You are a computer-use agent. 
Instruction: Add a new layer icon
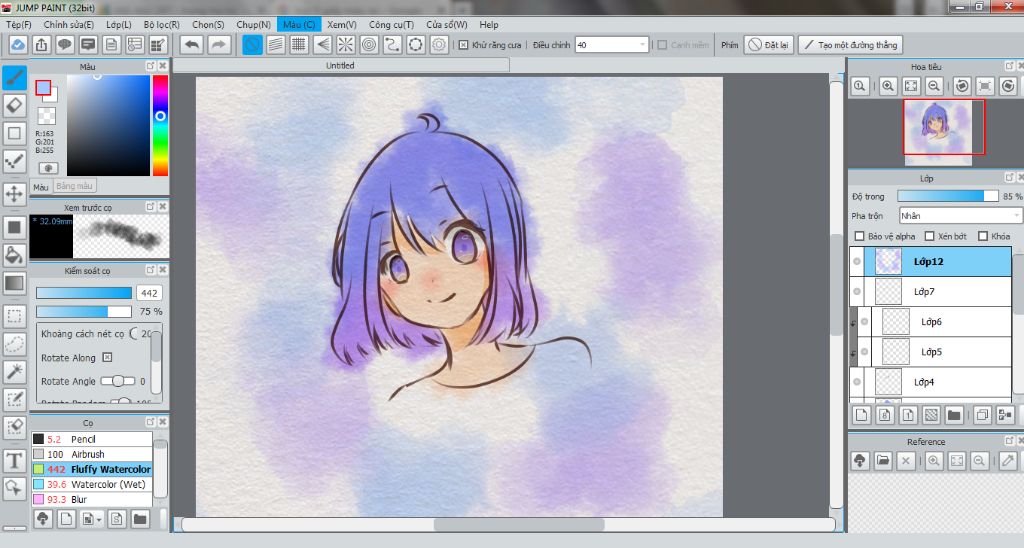(862, 415)
